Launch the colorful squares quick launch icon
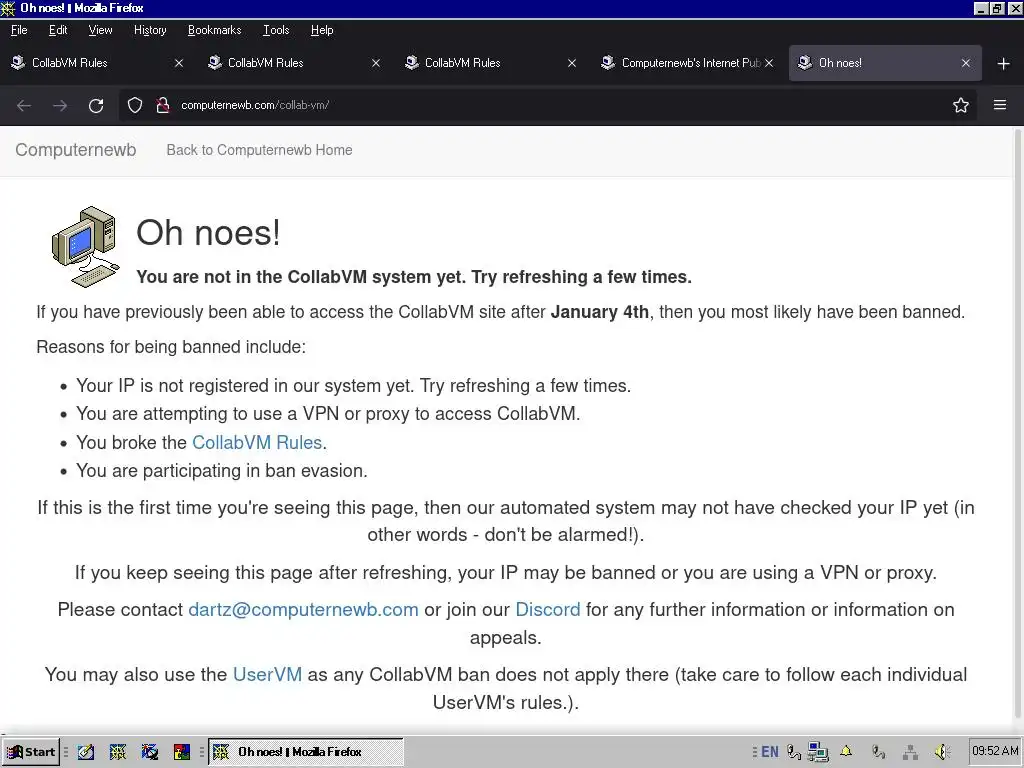 coord(182,752)
